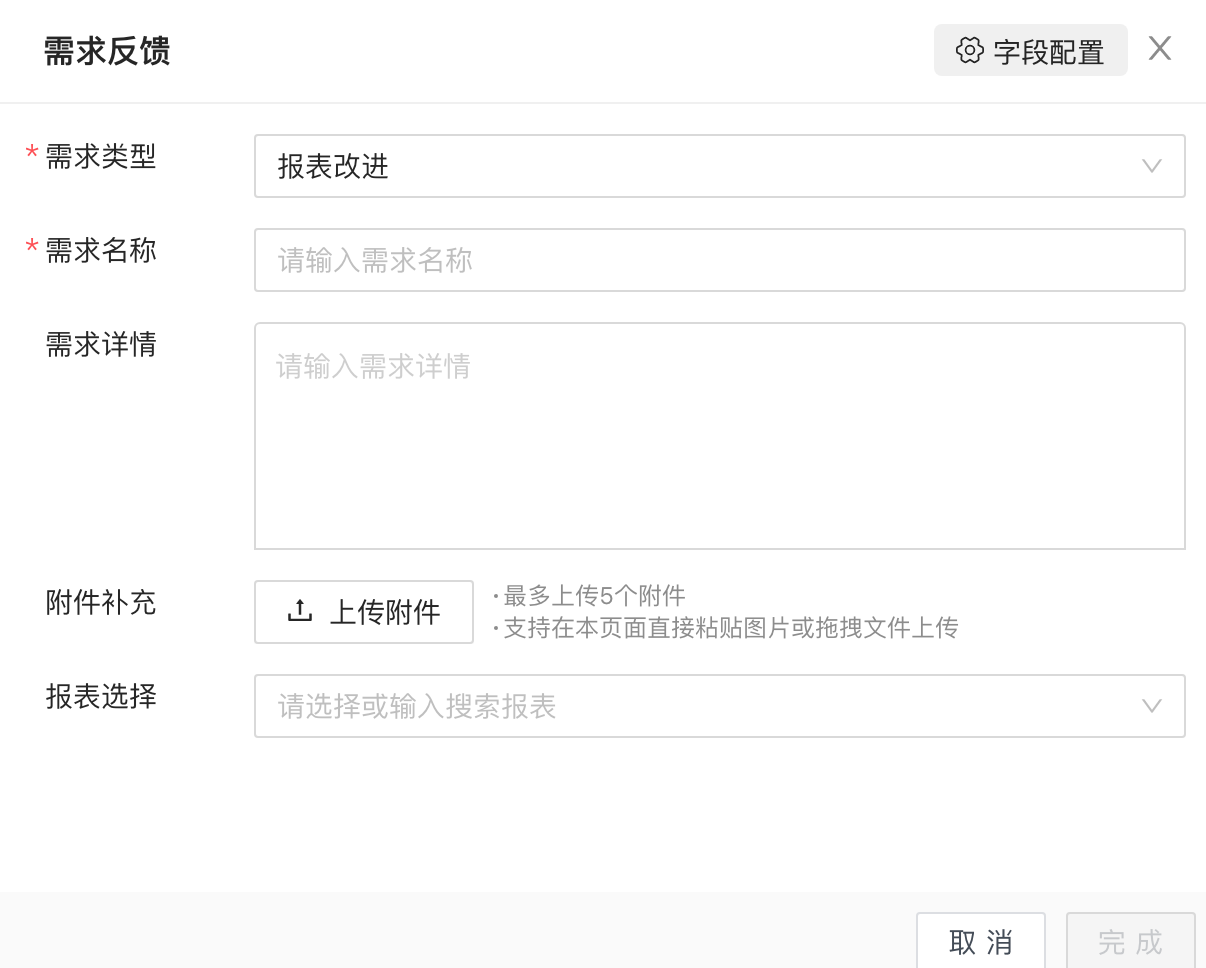This screenshot has height=968, width=1206.
Task: Click the 附件补充 label
Action: click(101, 602)
